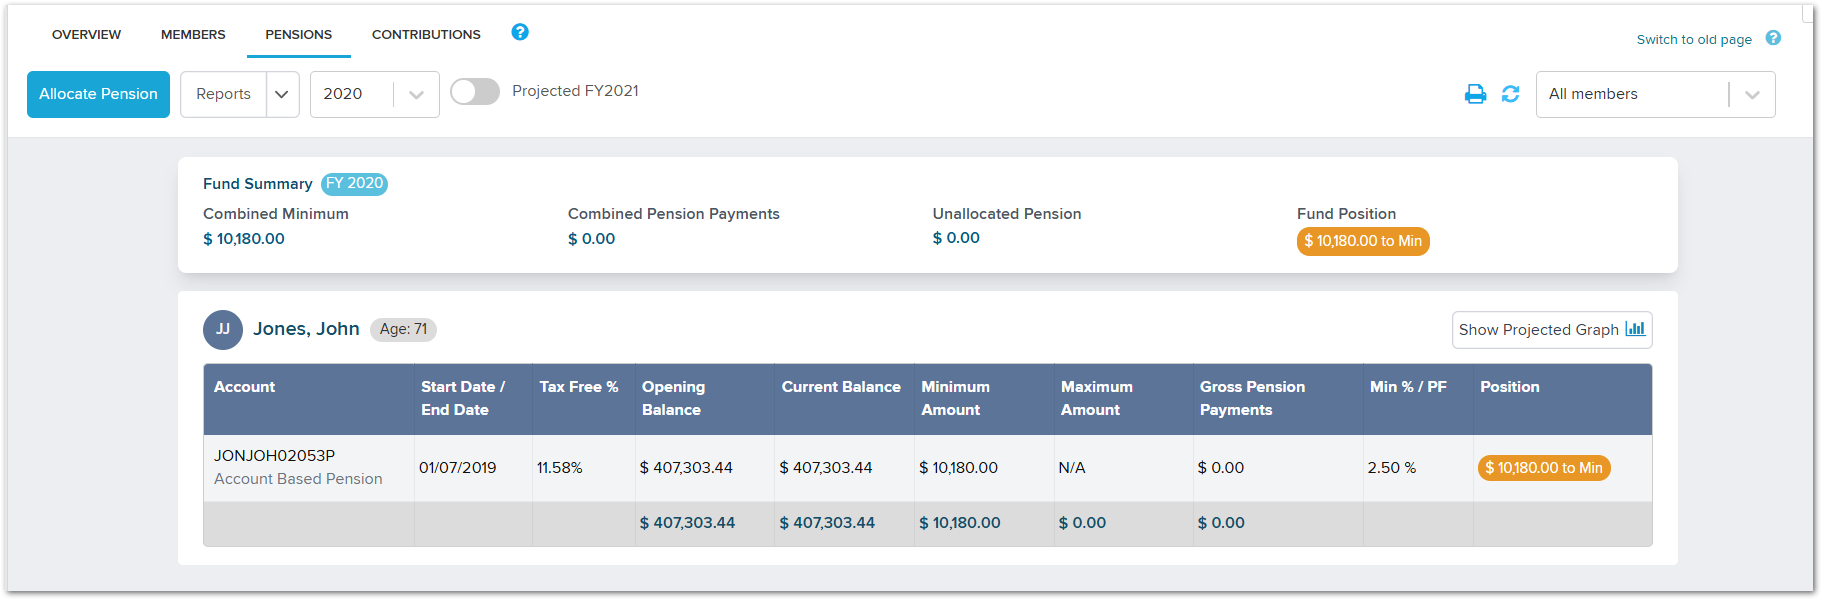The width and height of the screenshot is (1822, 600).
Task: Click the refresh icon
Action: [1510, 94]
